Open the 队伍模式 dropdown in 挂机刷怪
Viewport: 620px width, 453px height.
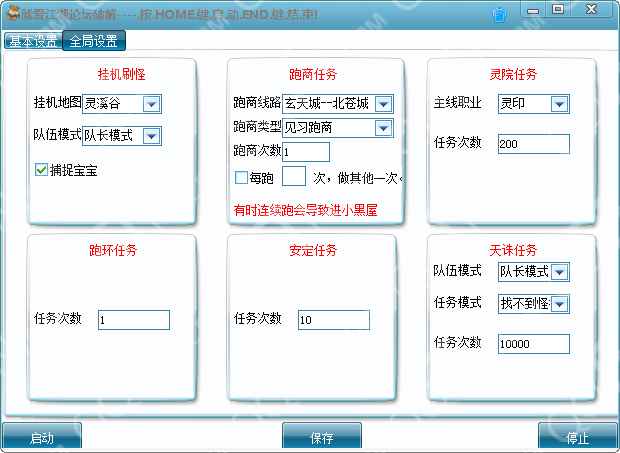[x=122, y=136]
